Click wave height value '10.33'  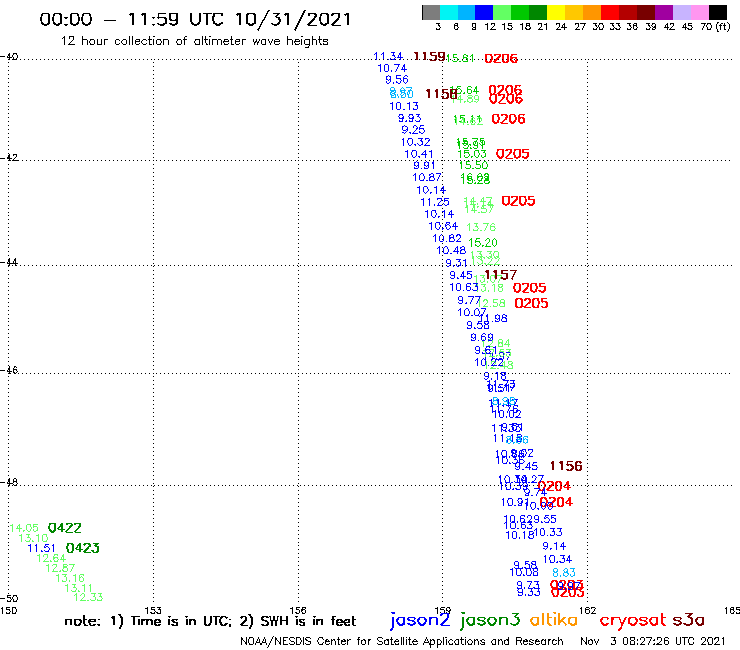click(x=548, y=532)
